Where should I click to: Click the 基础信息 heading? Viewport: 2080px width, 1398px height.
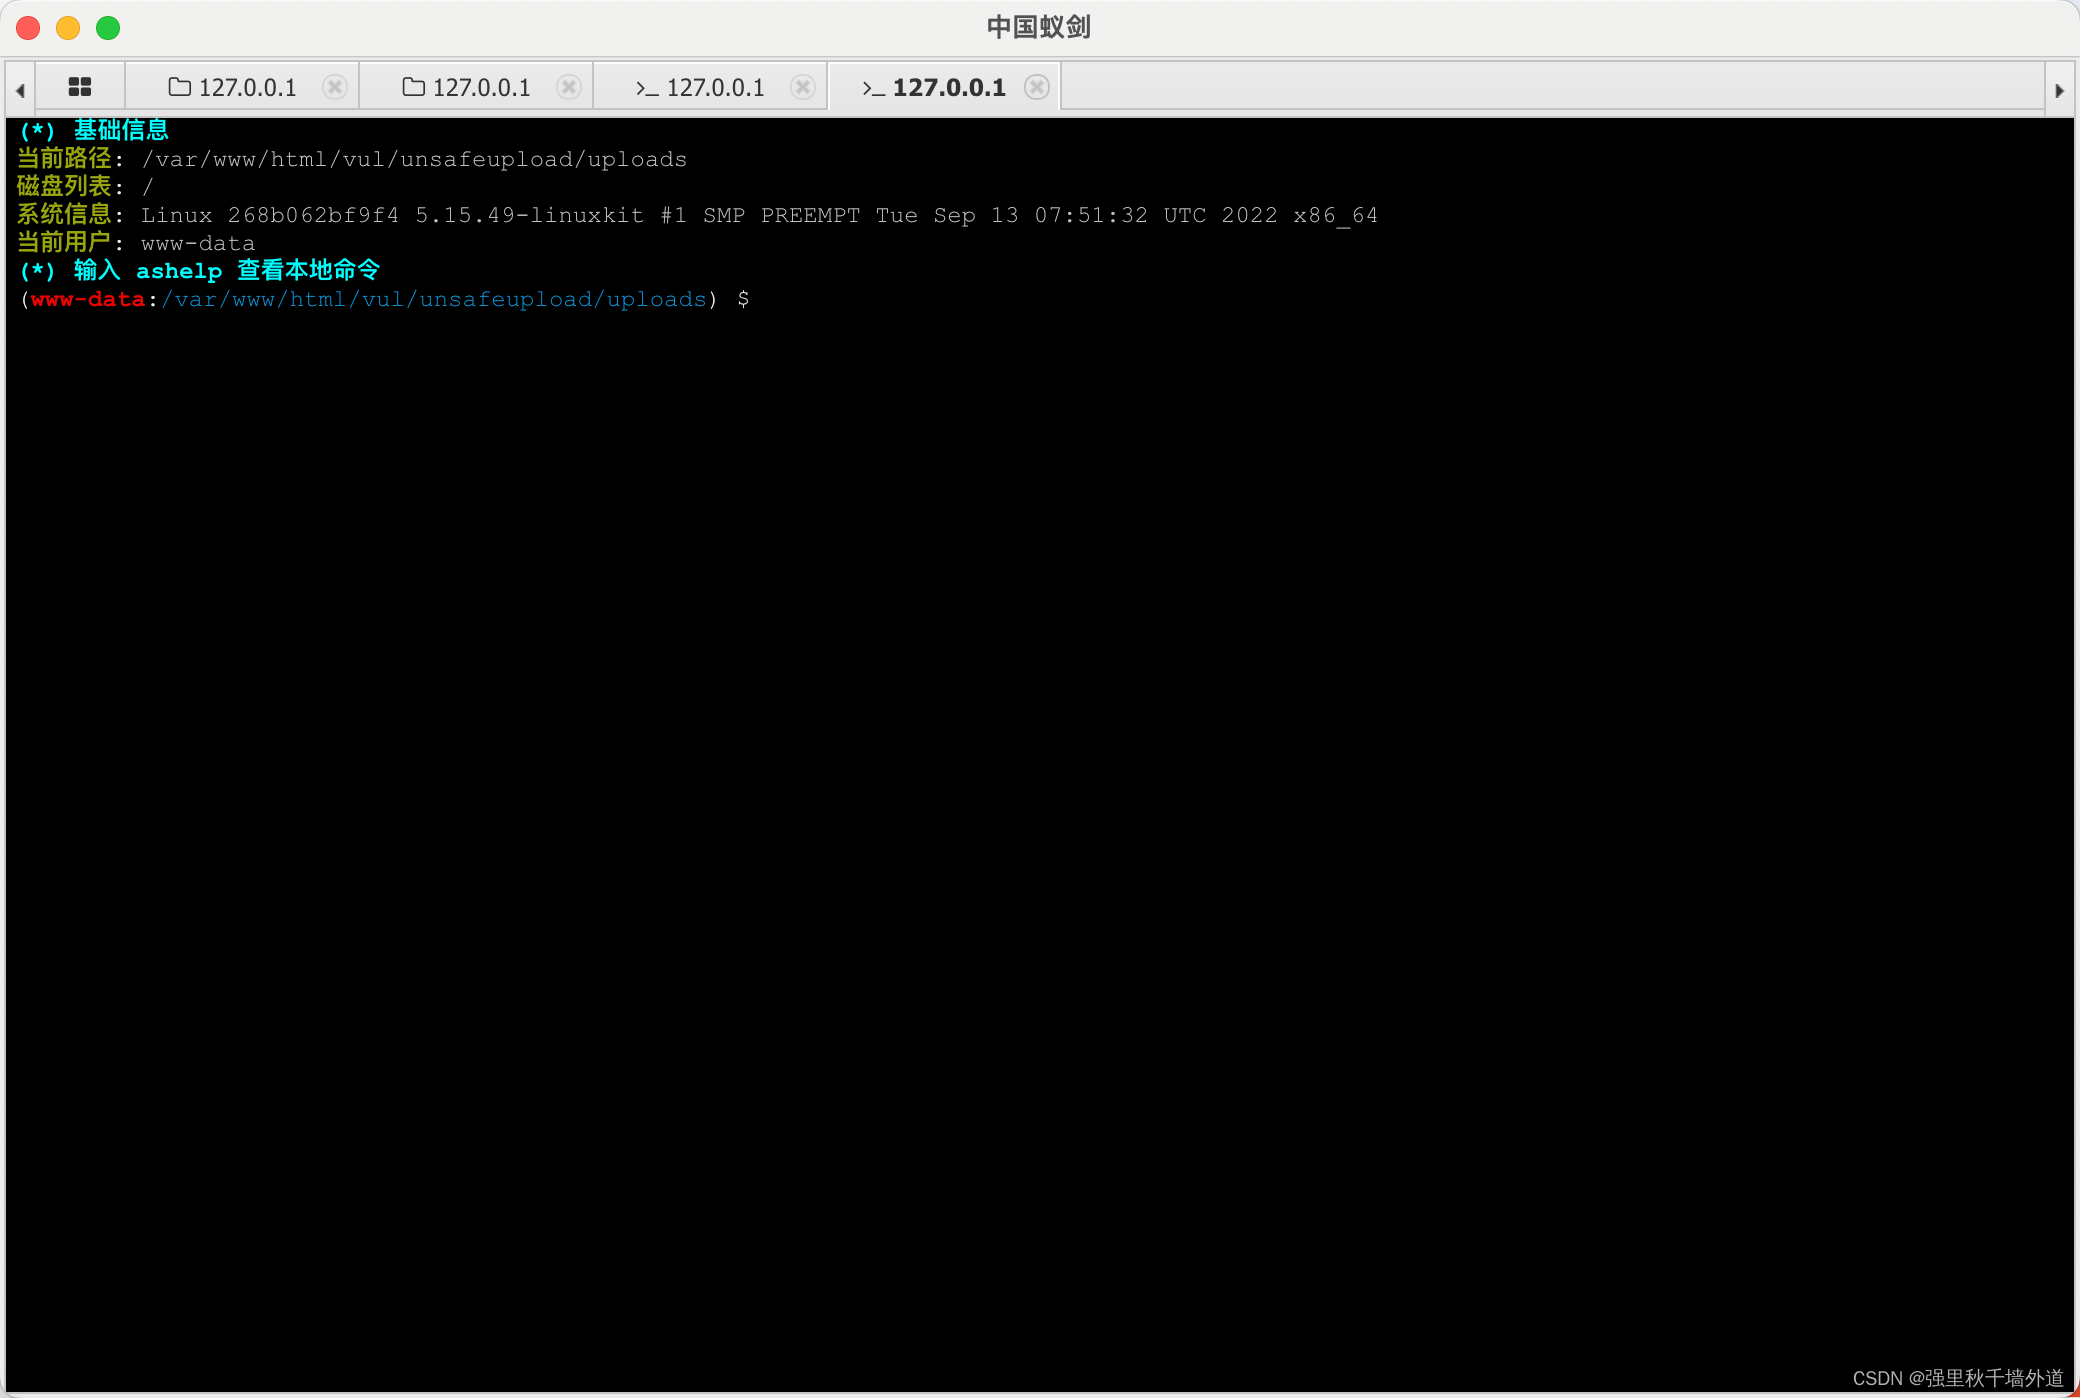click(121, 130)
